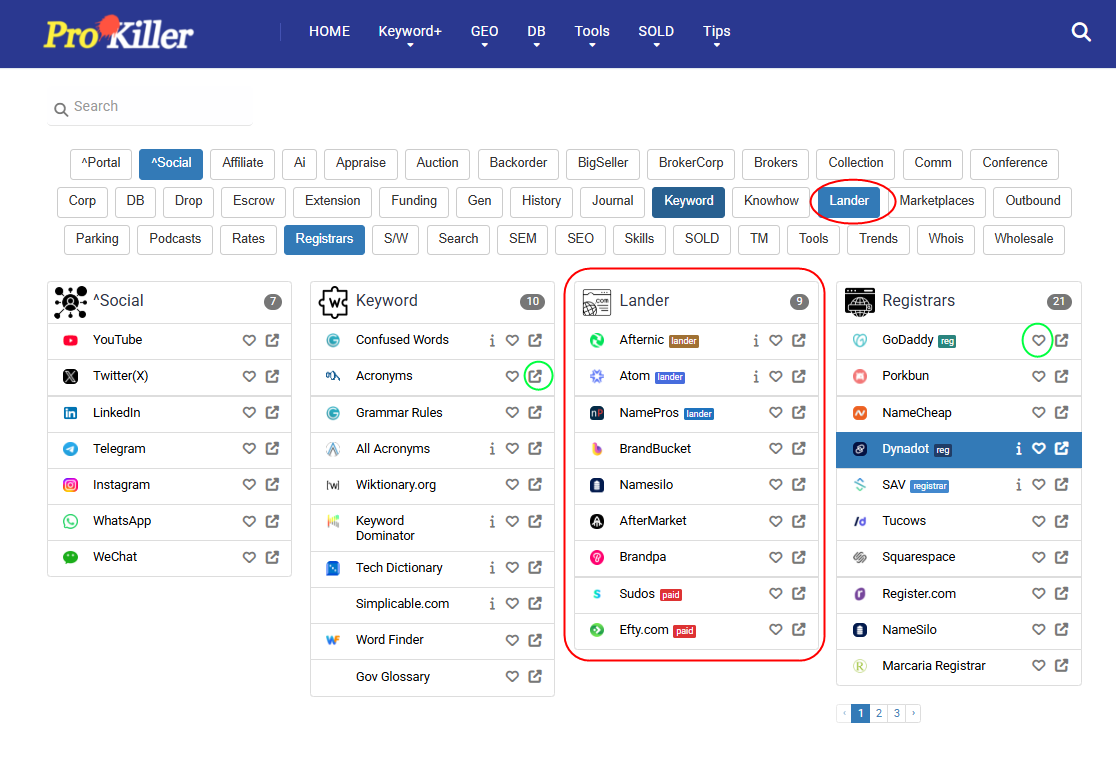Viewport: 1116px width, 776px height.
Task: Expand the GEO menu
Action: (484, 32)
